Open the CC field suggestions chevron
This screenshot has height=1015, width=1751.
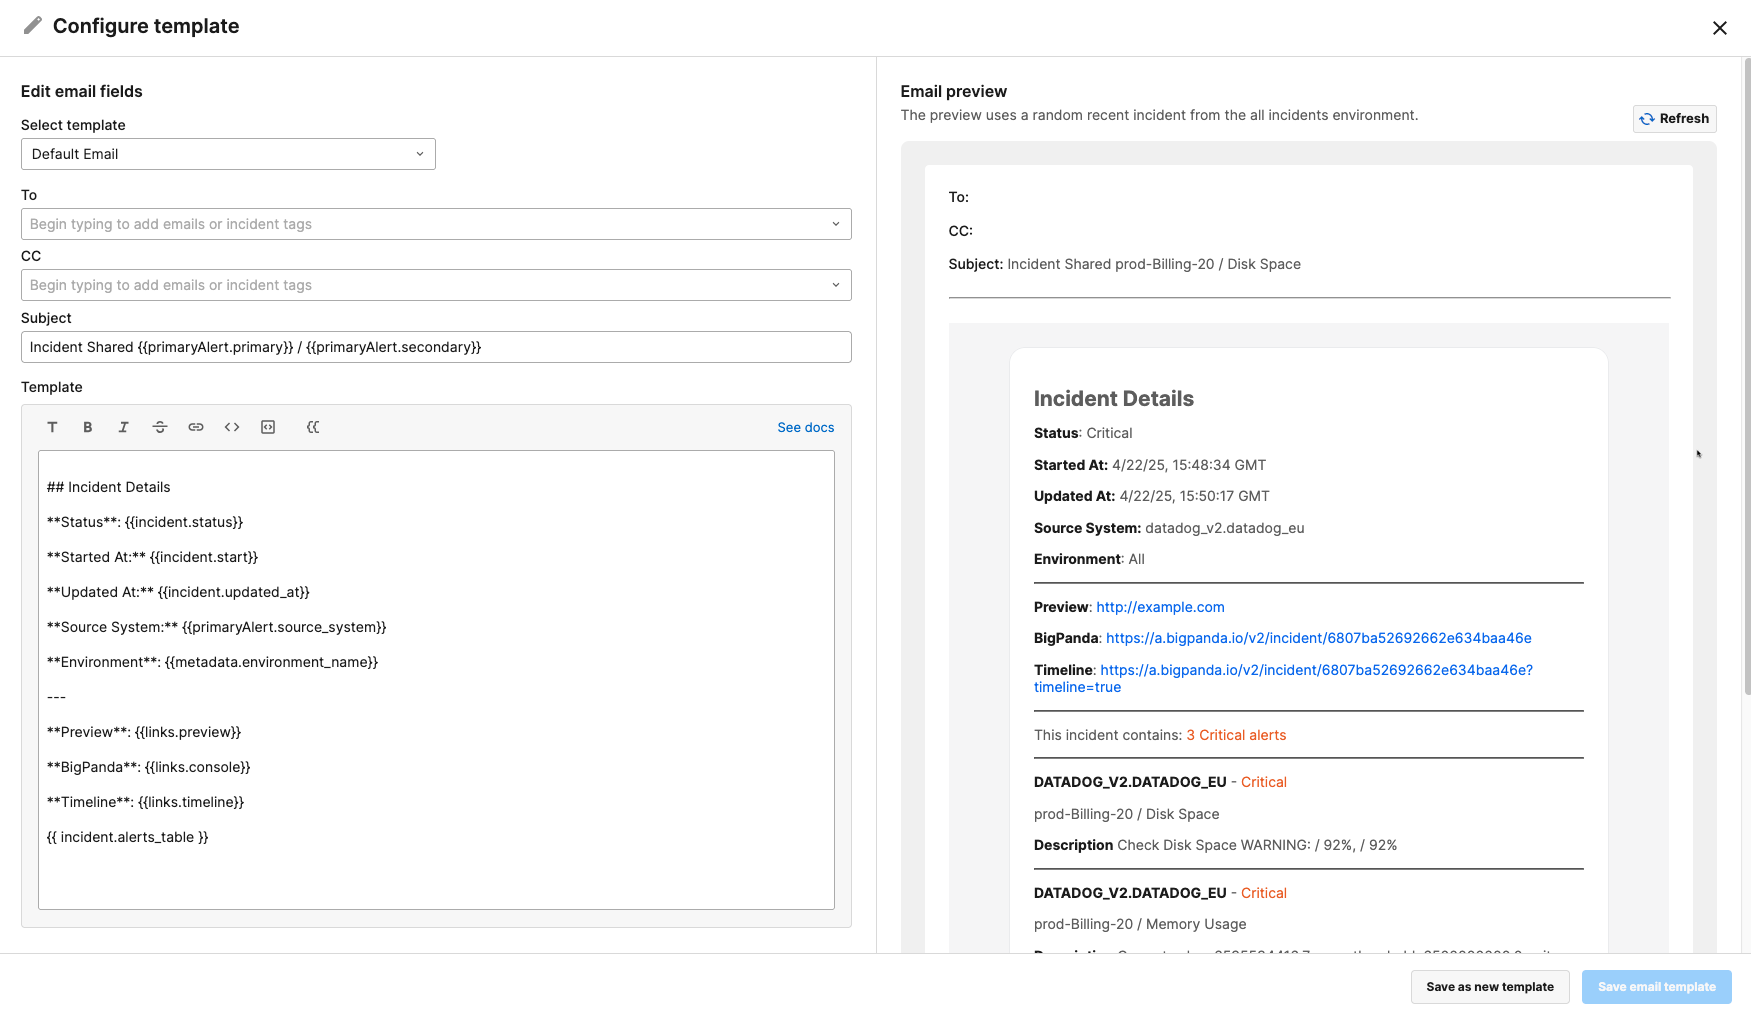(836, 285)
